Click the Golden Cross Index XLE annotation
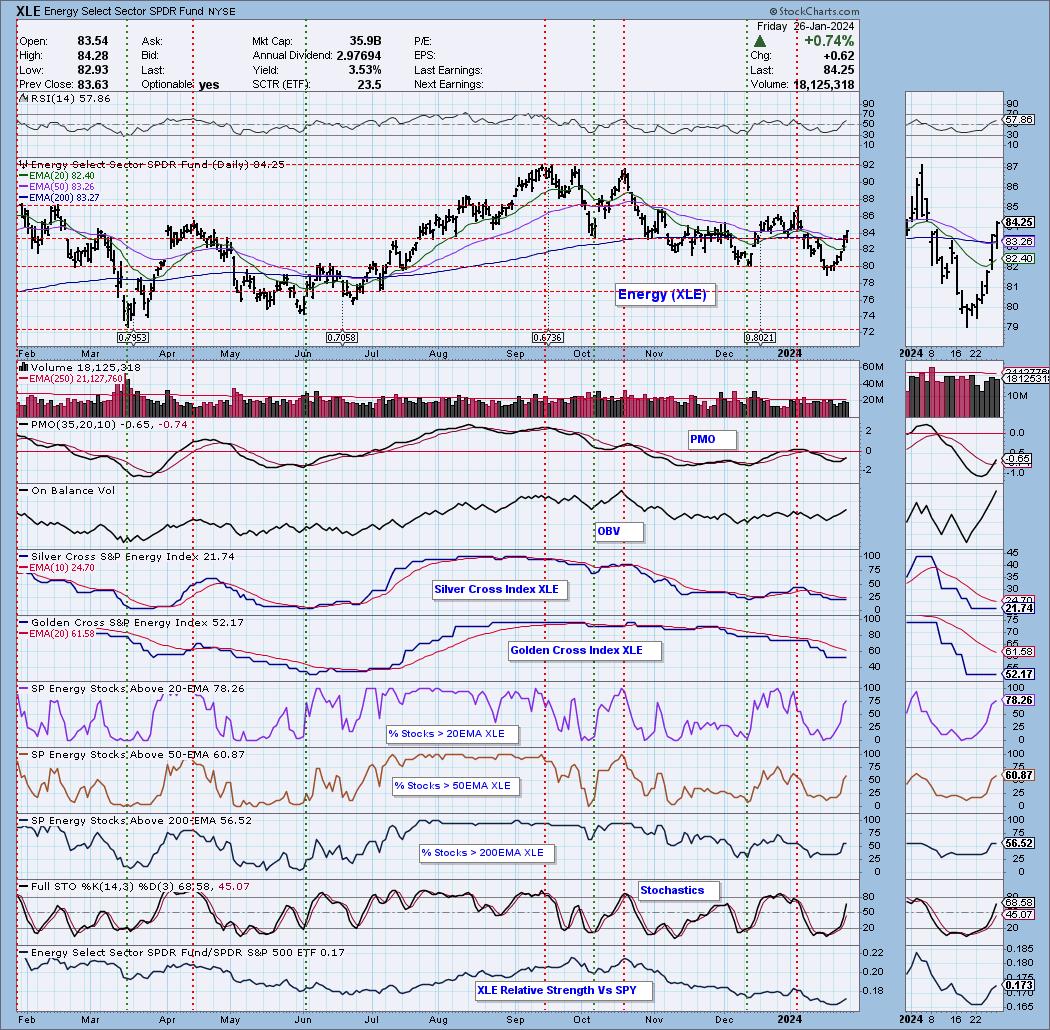1050x1030 pixels. pyautogui.click(x=585, y=650)
